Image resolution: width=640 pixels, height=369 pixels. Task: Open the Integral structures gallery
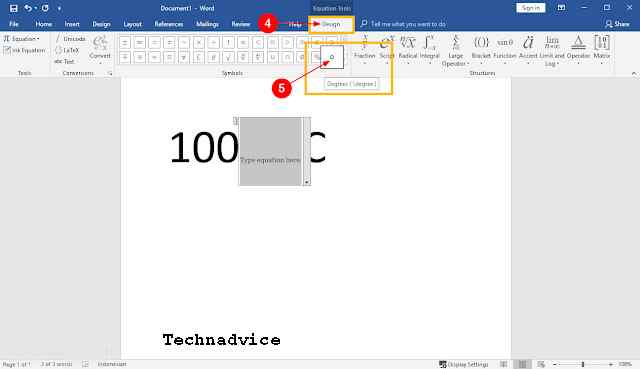429,49
